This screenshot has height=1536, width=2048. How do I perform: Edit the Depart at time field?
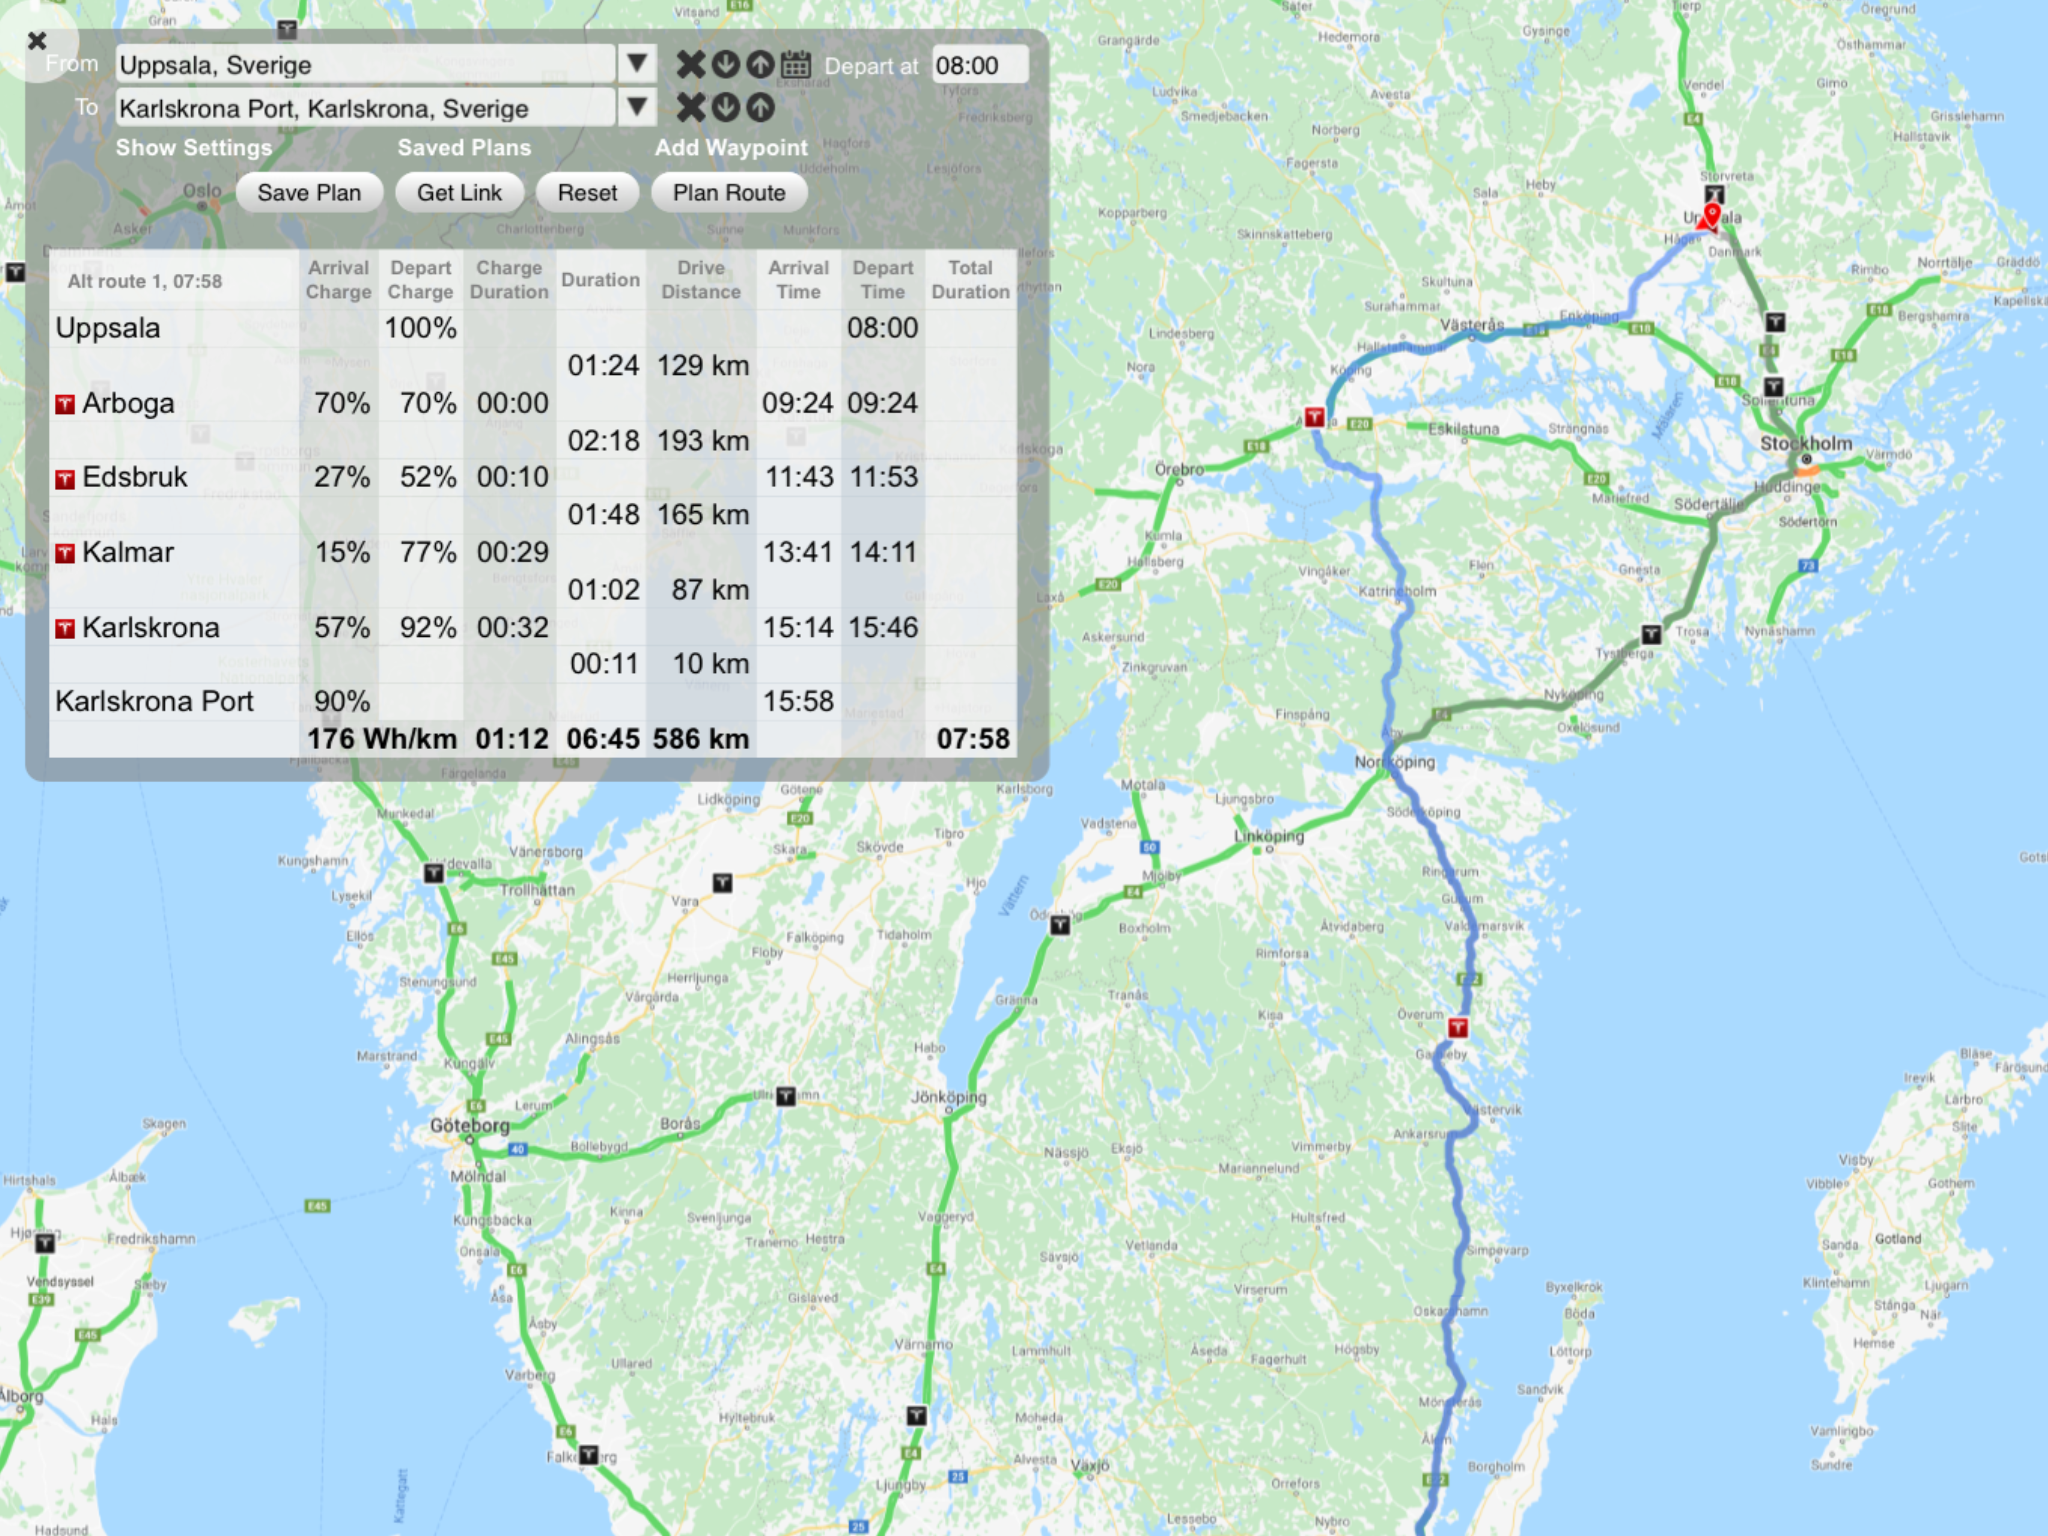(978, 66)
